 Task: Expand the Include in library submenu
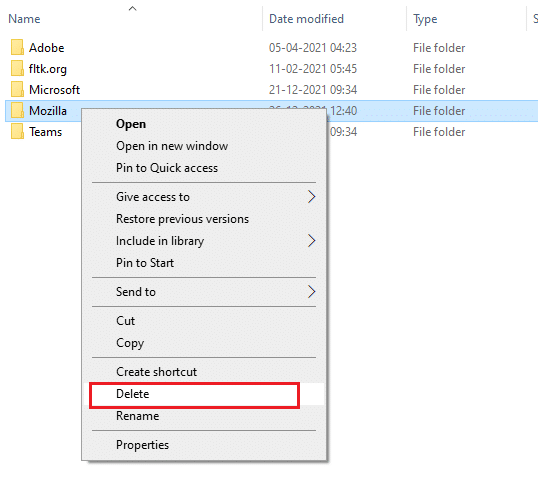pyautogui.click(x=204, y=241)
